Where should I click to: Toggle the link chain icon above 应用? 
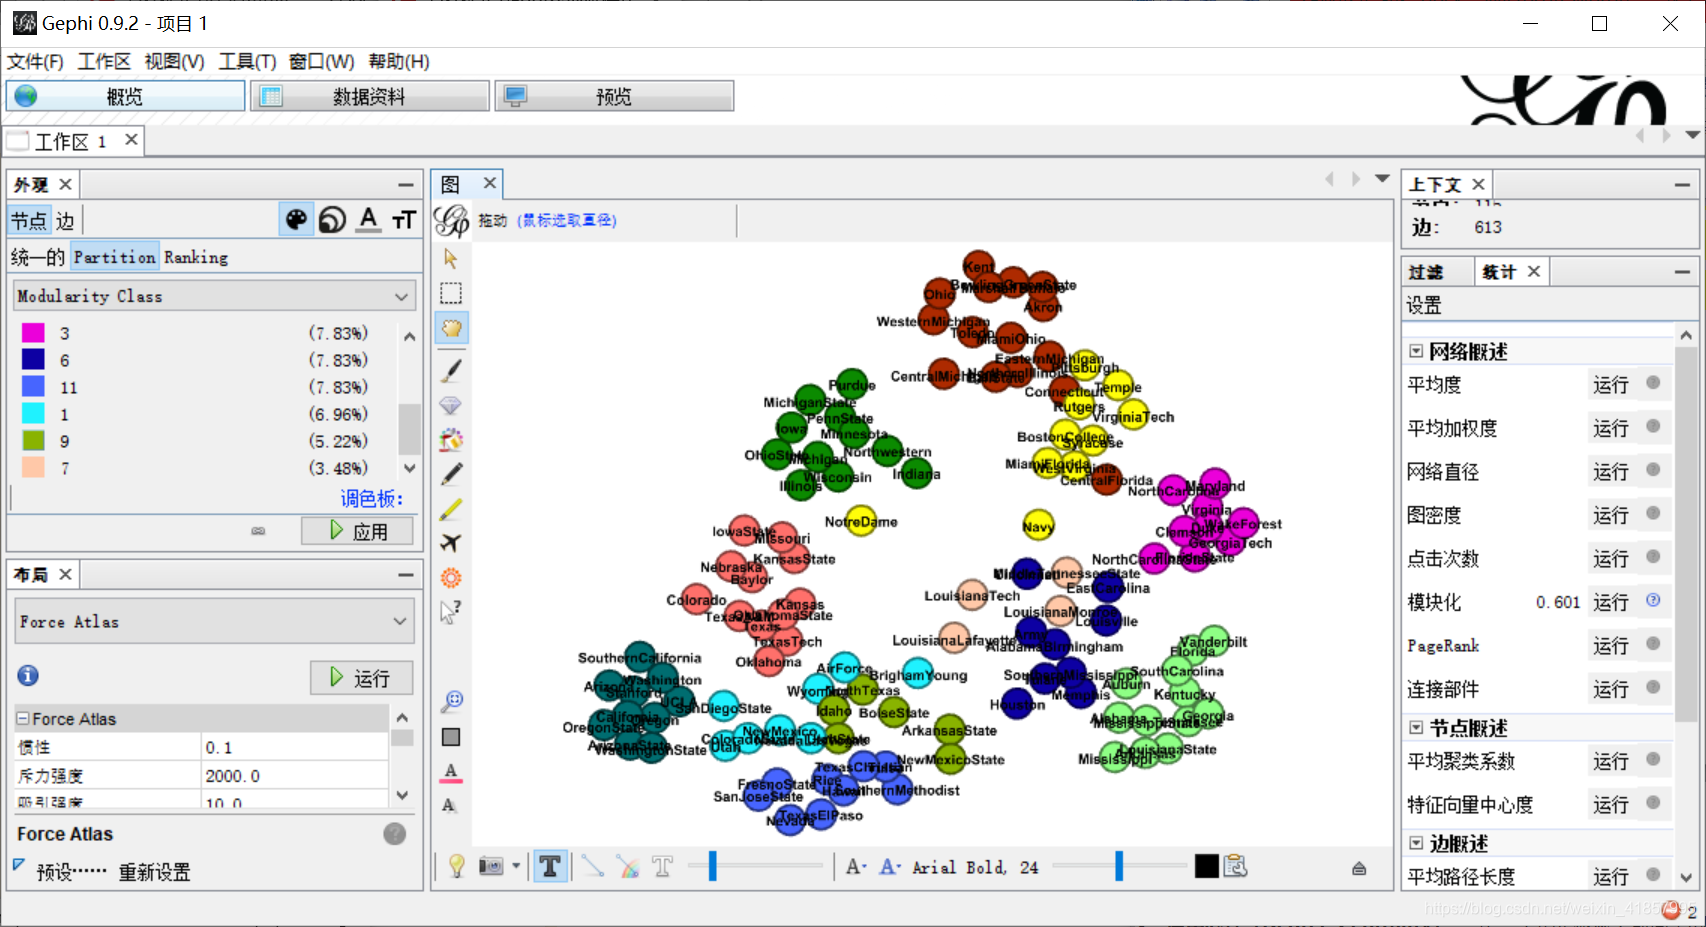[258, 531]
